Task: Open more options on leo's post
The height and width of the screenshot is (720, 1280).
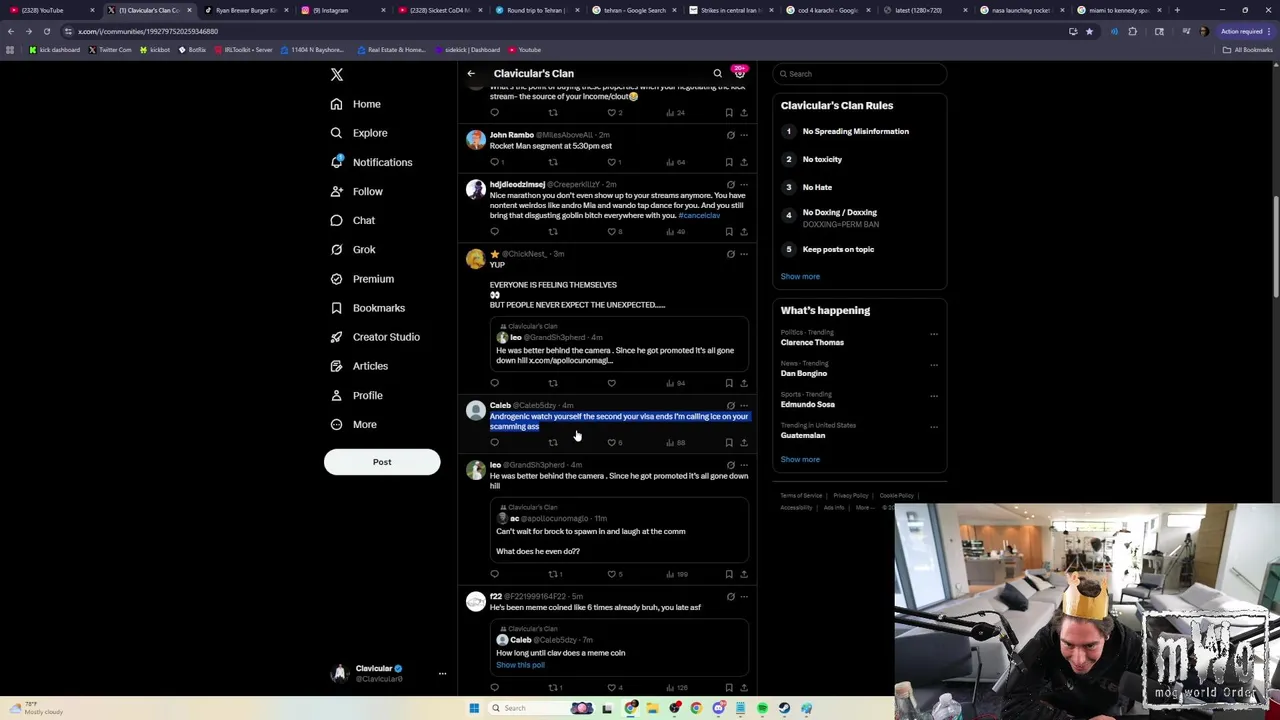Action: click(x=743, y=465)
